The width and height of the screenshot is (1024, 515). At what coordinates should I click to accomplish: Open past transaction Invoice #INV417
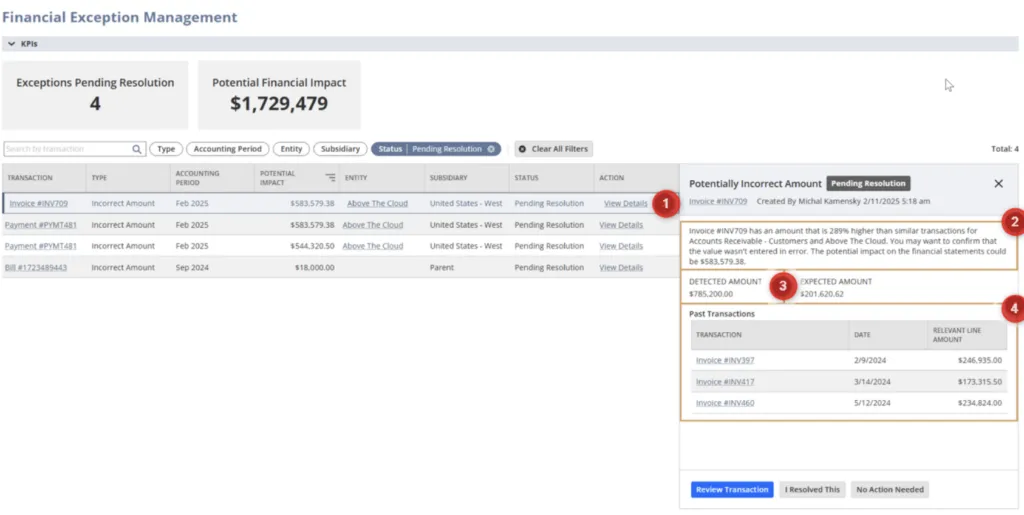tap(725, 381)
